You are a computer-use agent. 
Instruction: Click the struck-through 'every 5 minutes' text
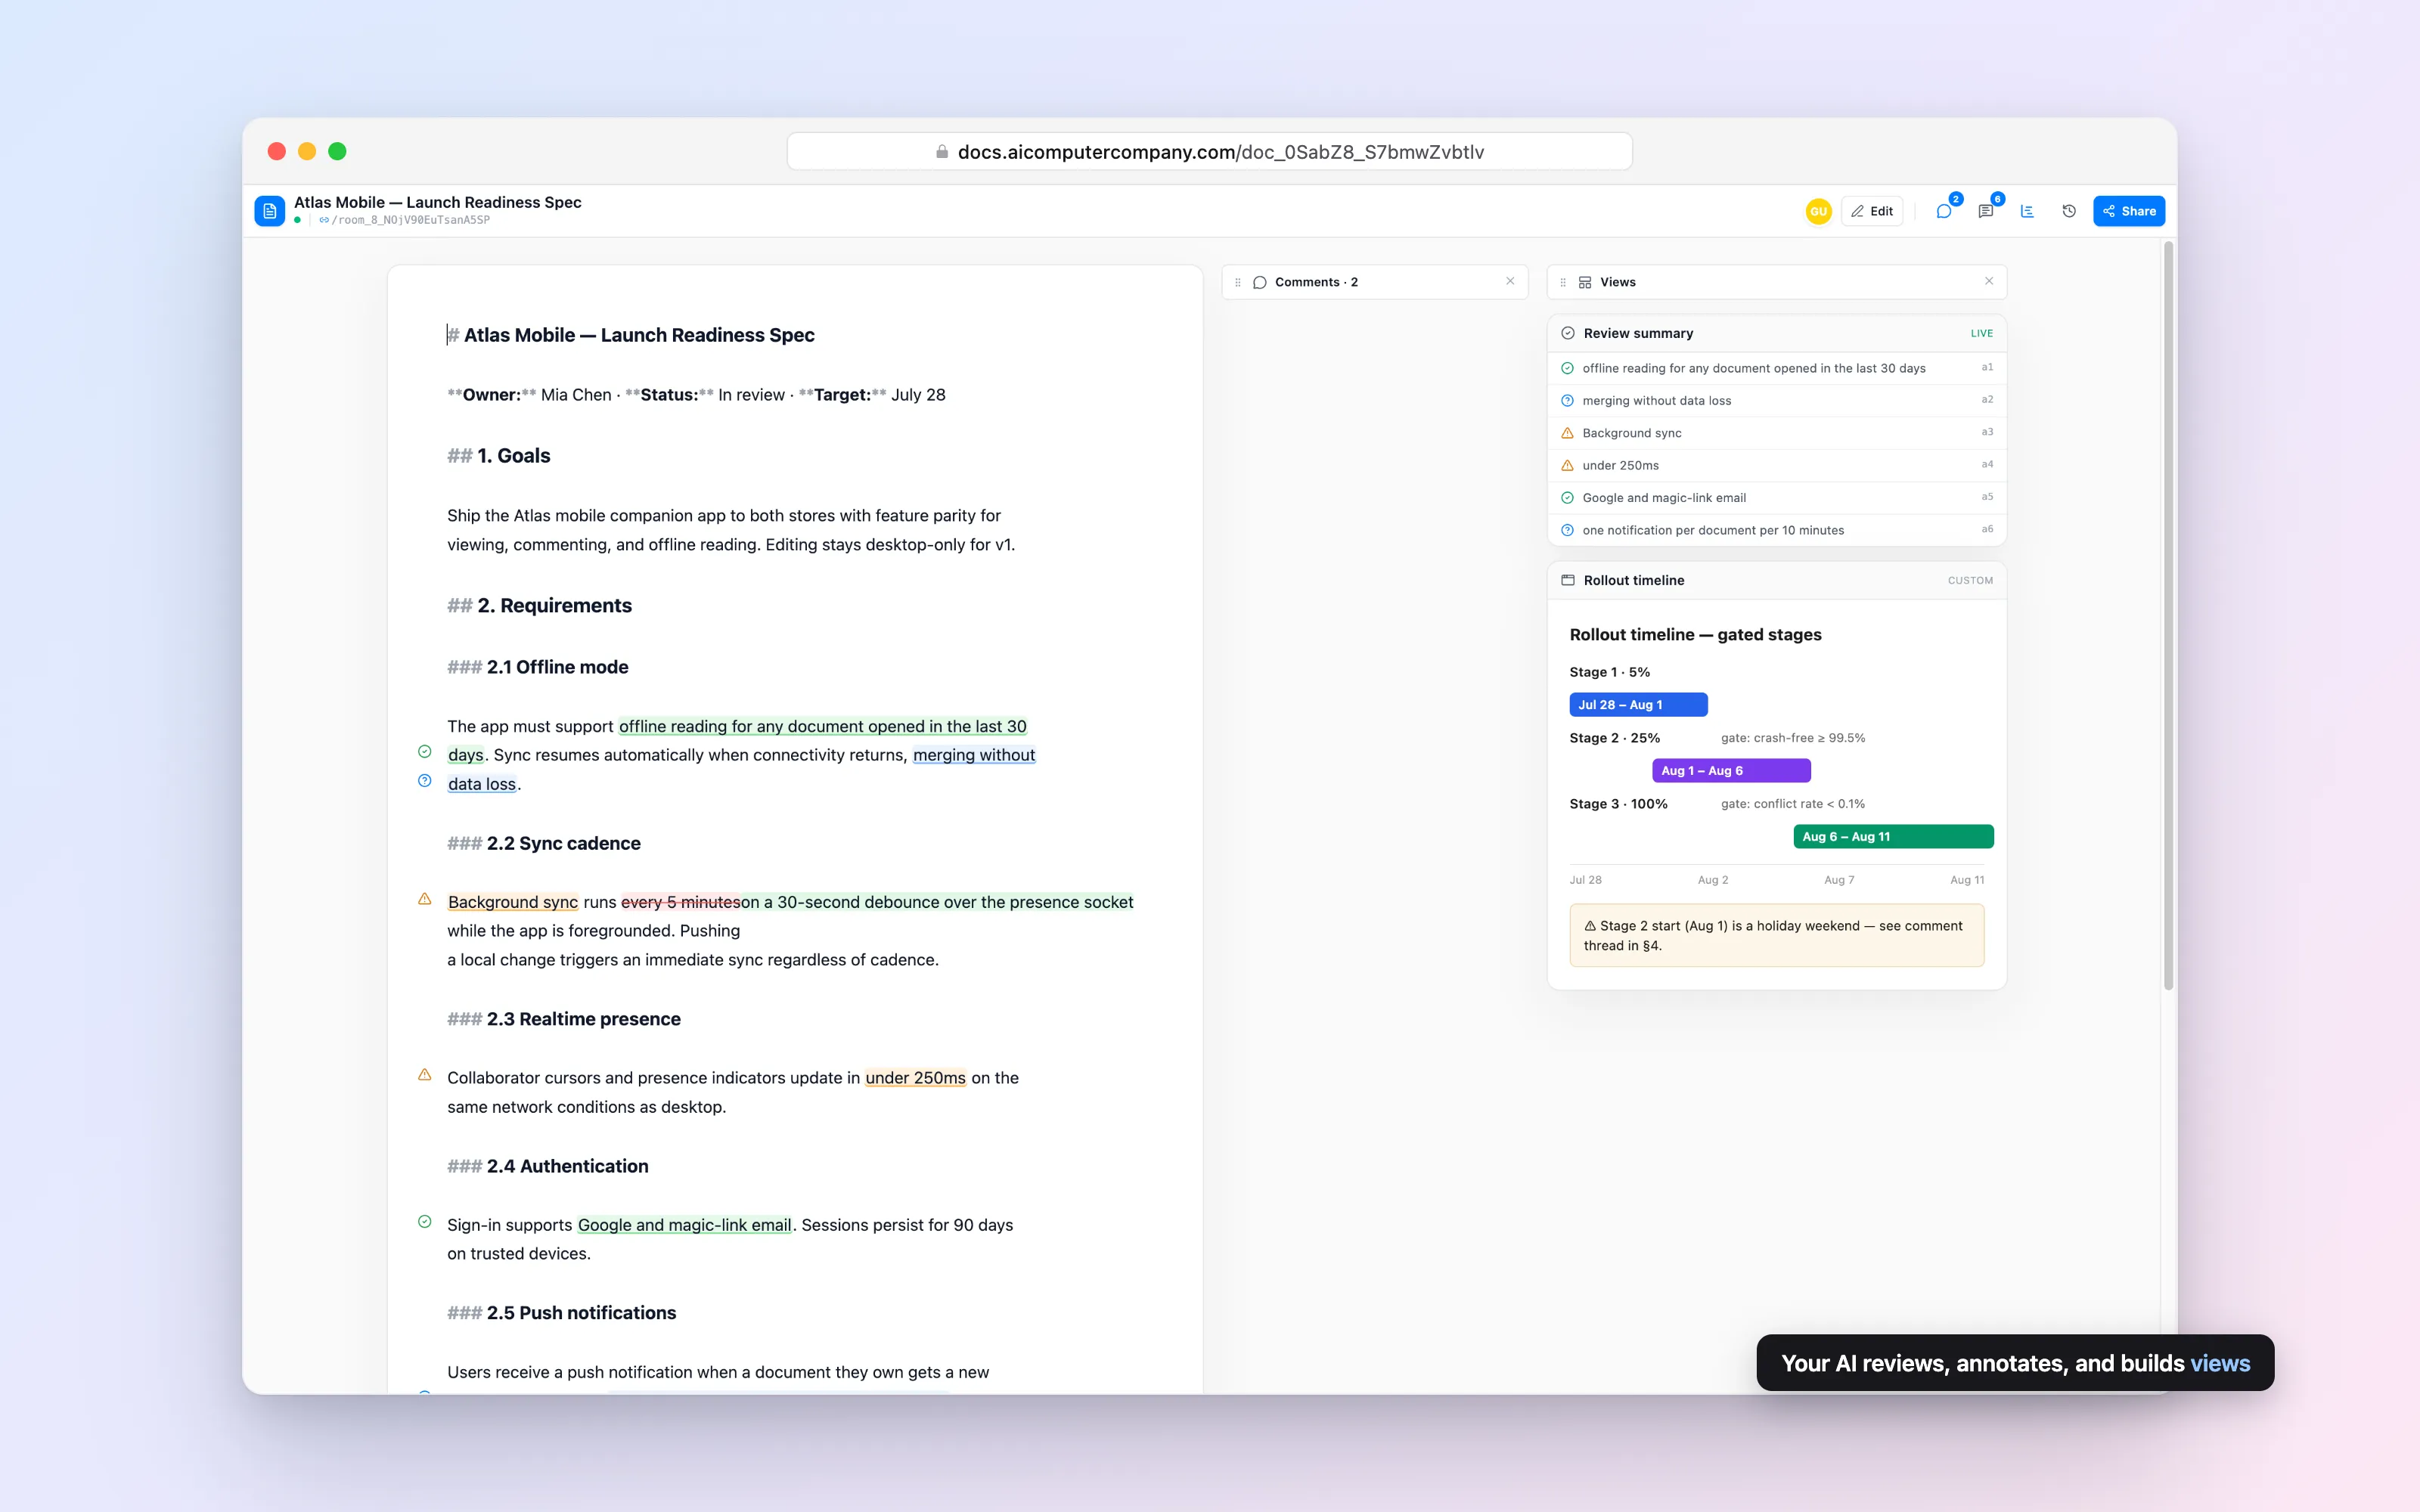click(681, 902)
